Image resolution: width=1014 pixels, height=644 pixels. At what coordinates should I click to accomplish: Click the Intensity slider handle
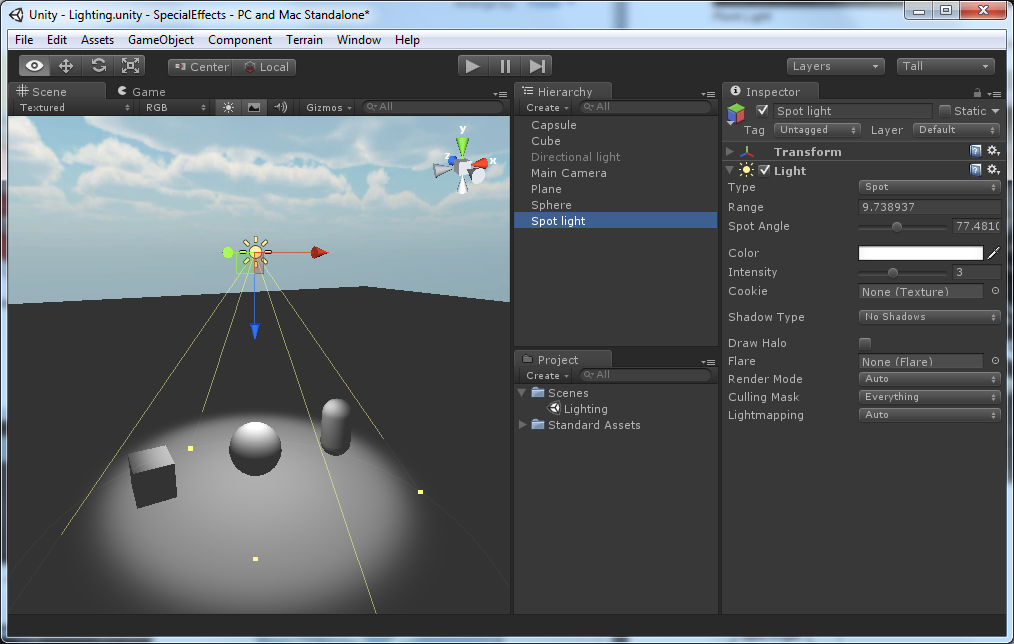(x=892, y=273)
